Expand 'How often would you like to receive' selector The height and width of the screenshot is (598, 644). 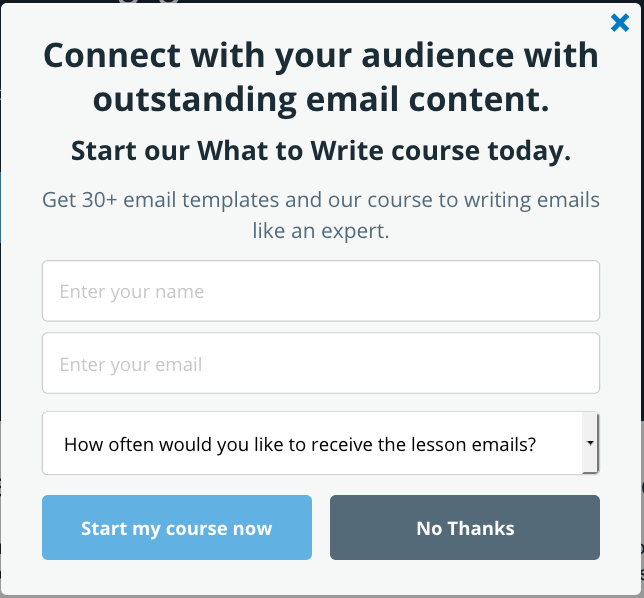point(321,443)
